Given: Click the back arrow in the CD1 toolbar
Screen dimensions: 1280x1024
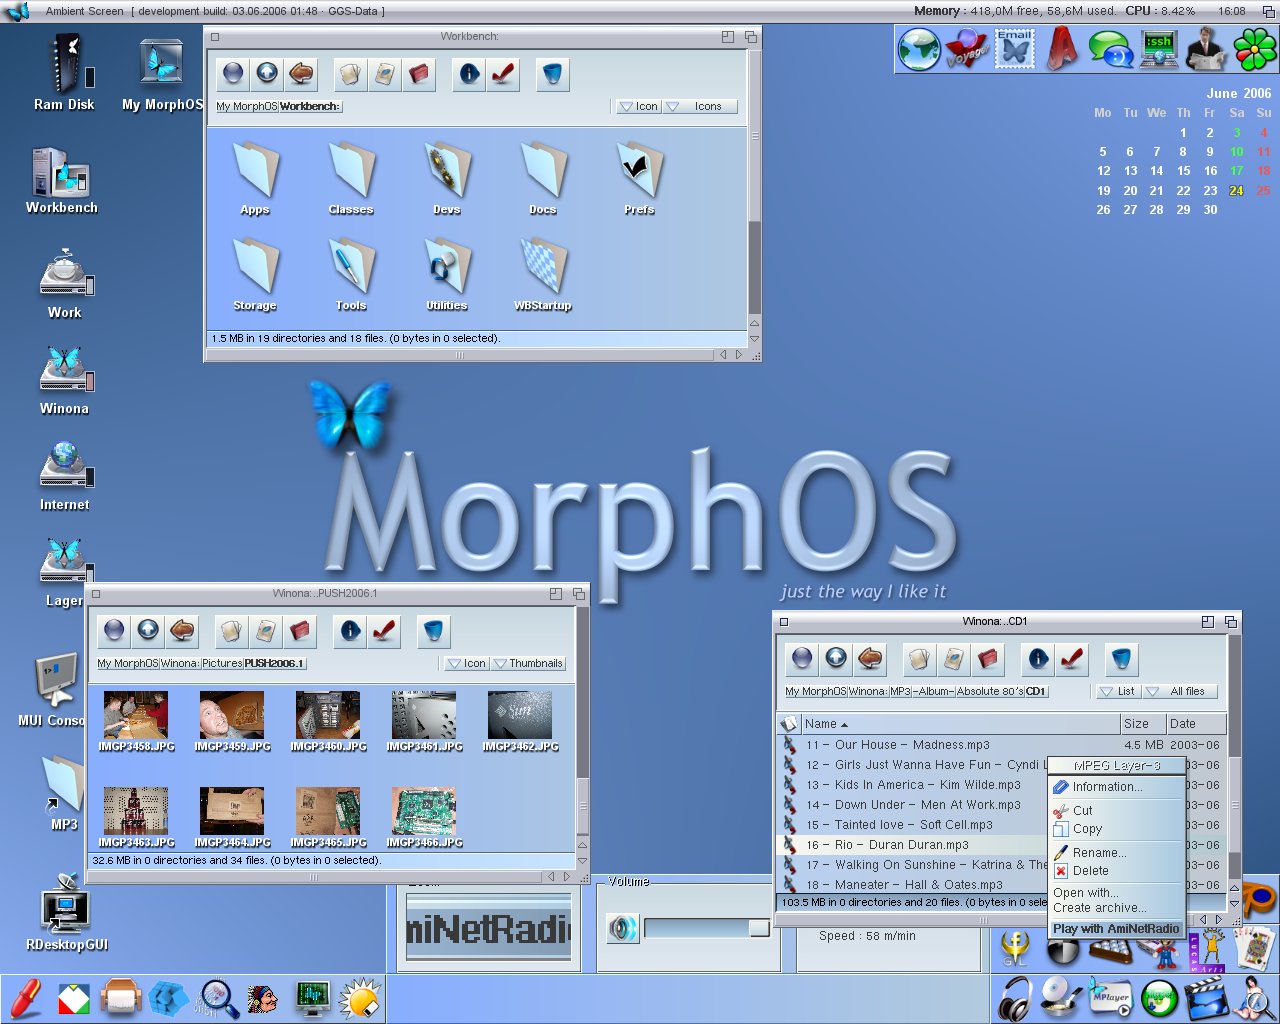Looking at the screenshot, I should (869, 659).
